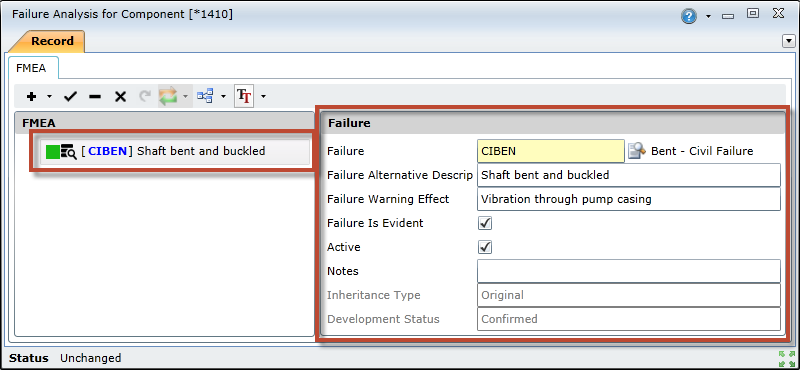Open the dropdown arrow beside TT icon
This screenshot has width=800, height=370.
pyautogui.click(x=263, y=96)
